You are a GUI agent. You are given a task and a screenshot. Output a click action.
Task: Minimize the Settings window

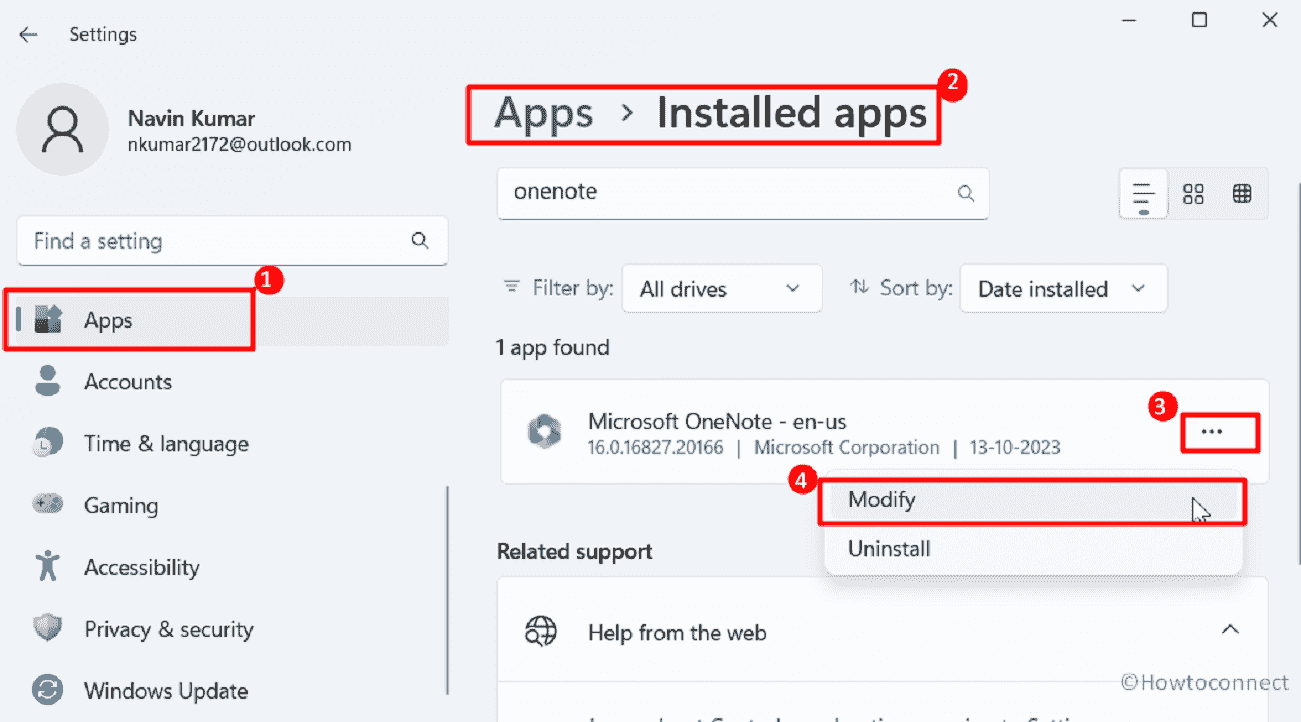click(1130, 20)
